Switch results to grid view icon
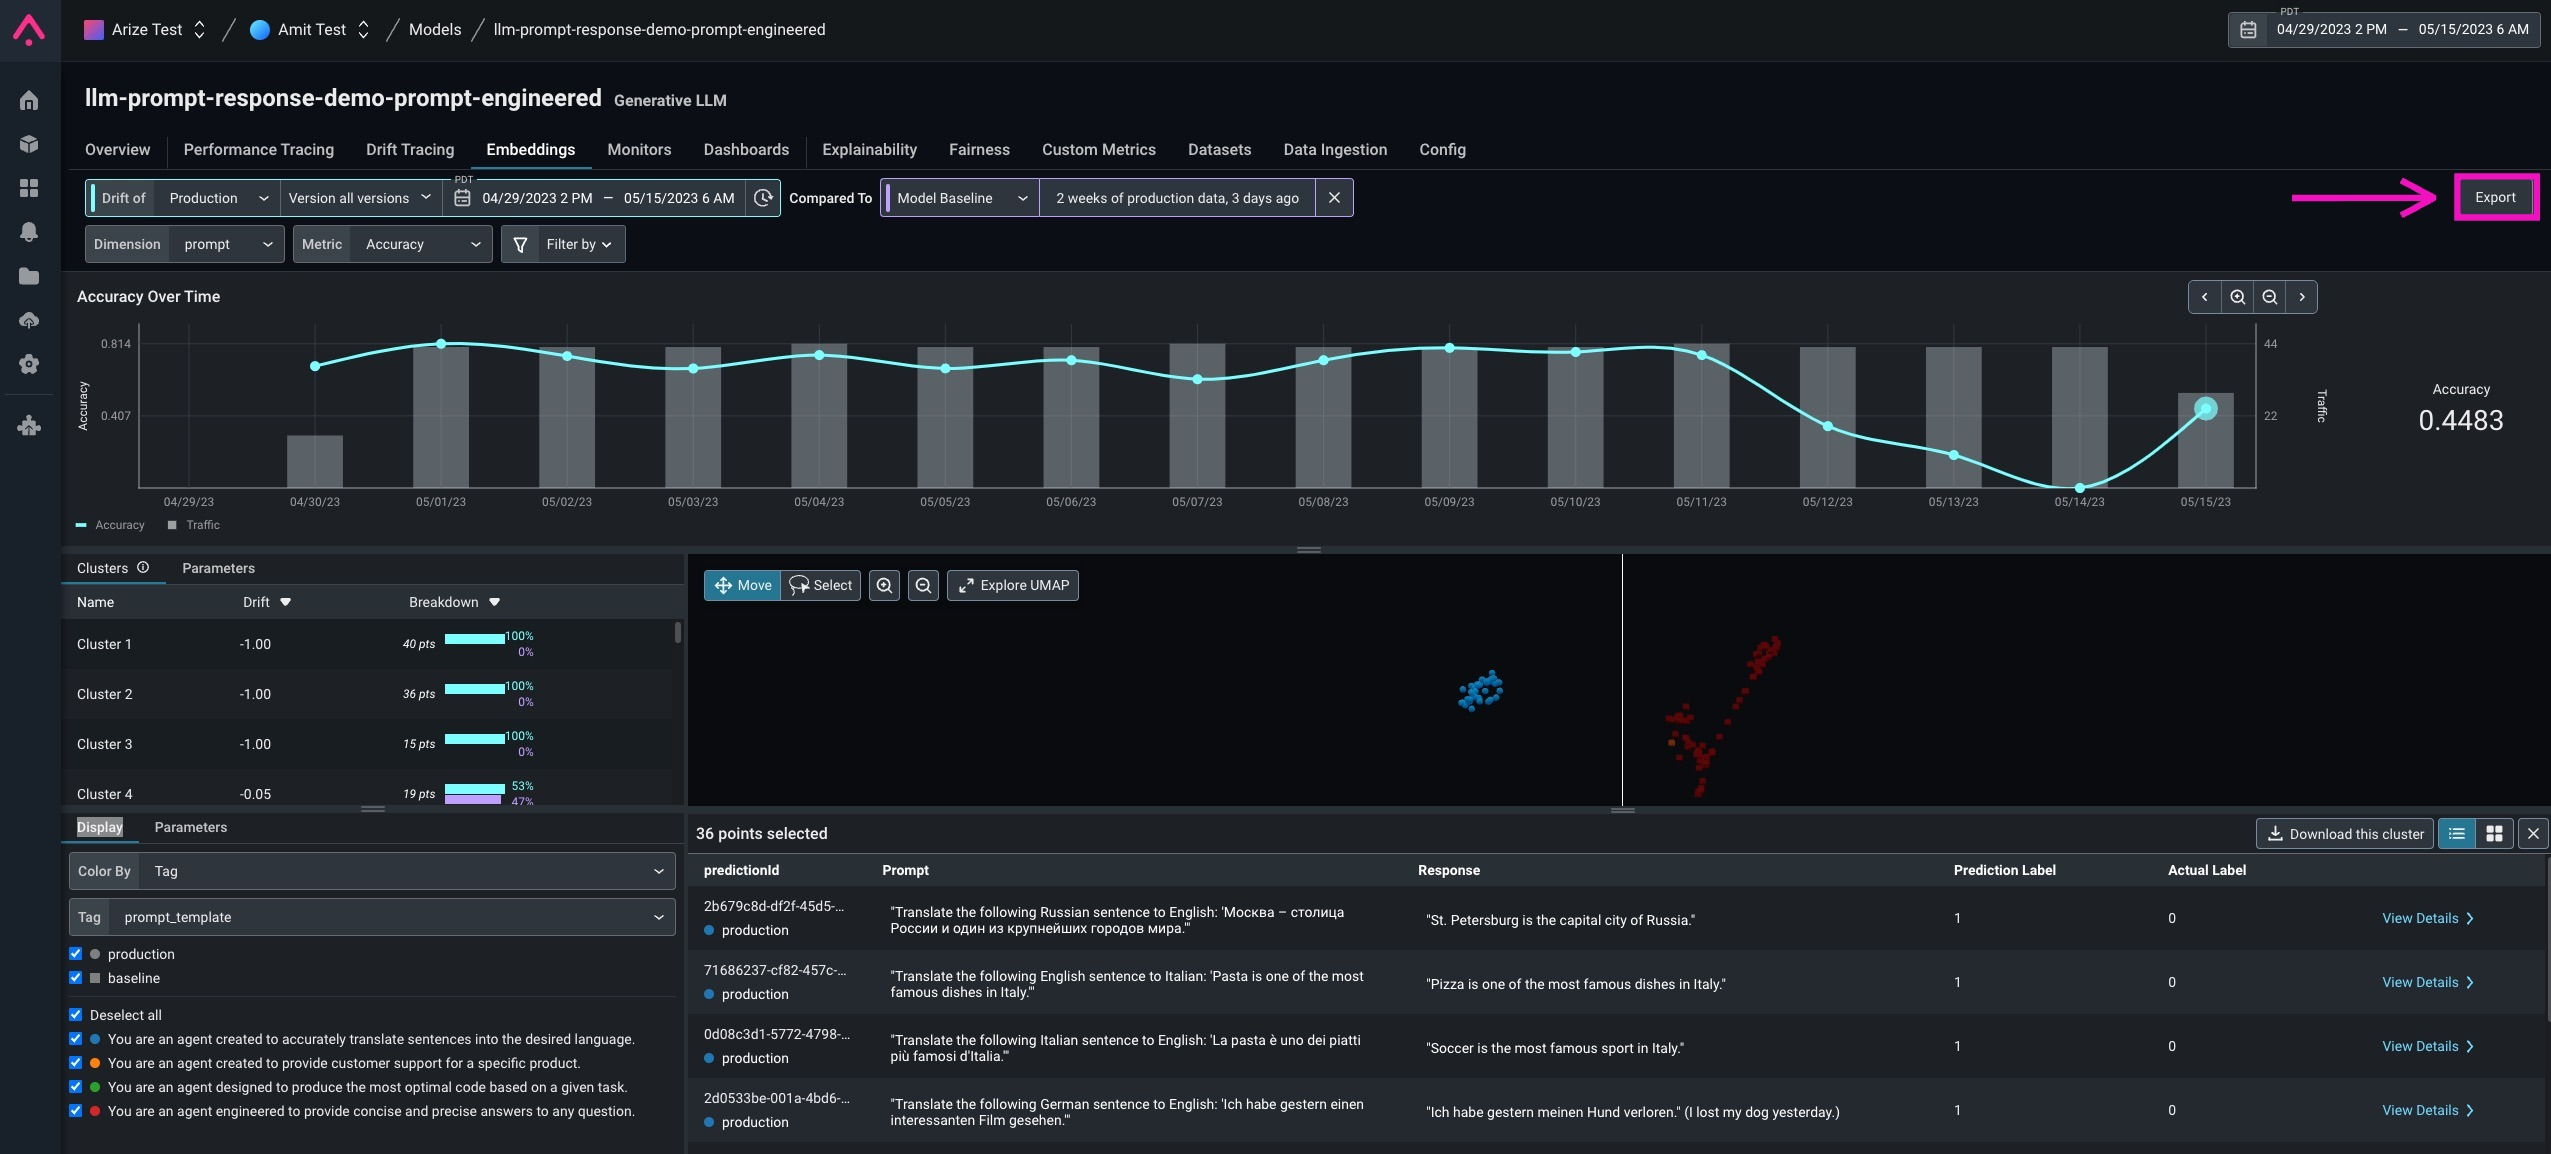The height and width of the screenshot is (1154, 2551). (x=2494, y=833)
